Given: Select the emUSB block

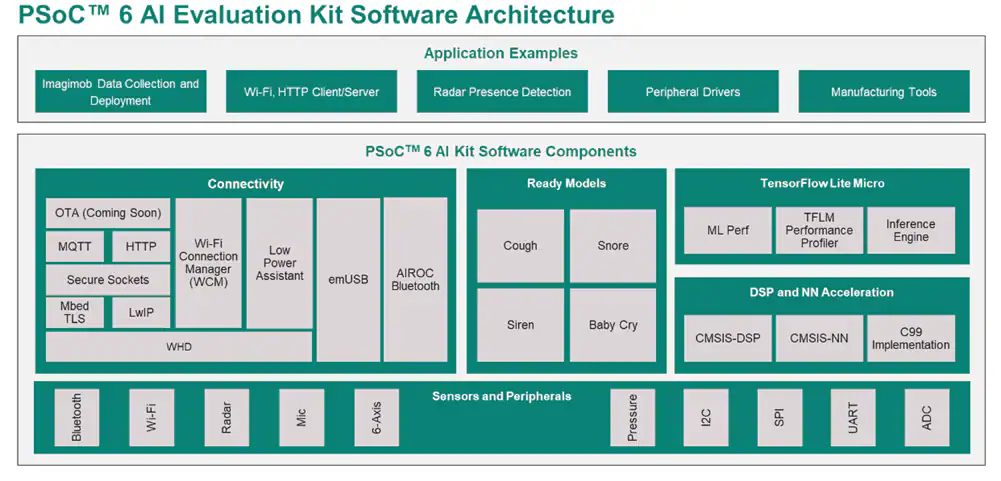Looking at the screenshot, I should tap(349, 280).
